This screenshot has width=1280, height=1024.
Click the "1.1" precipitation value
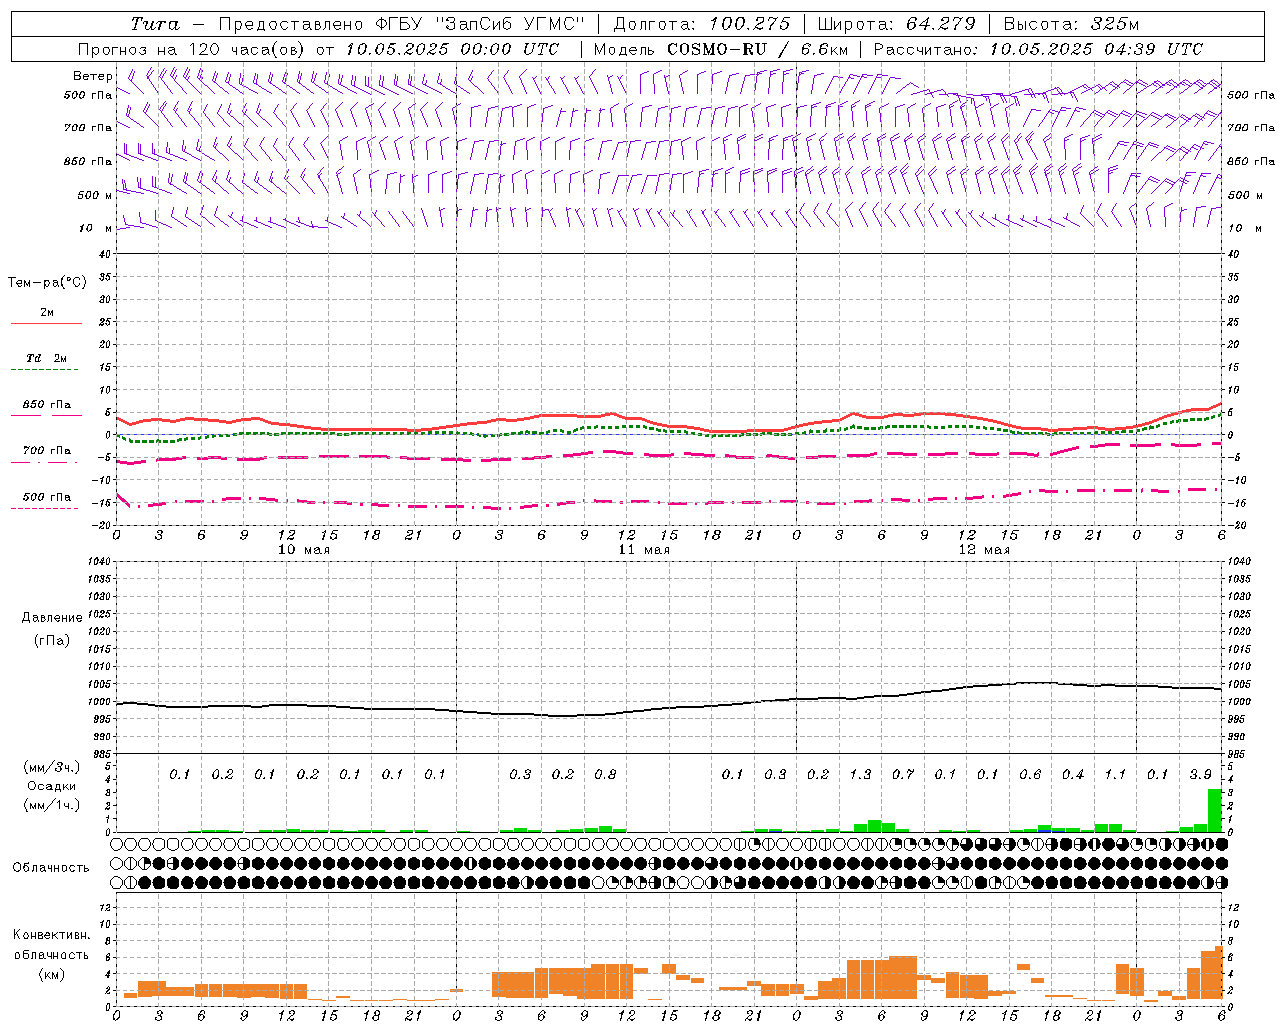[1115, 775]
